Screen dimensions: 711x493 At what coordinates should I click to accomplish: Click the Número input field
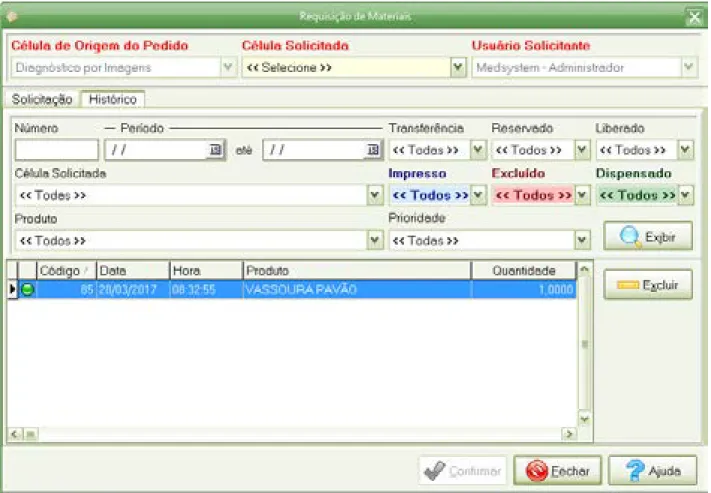click(57, 150)
